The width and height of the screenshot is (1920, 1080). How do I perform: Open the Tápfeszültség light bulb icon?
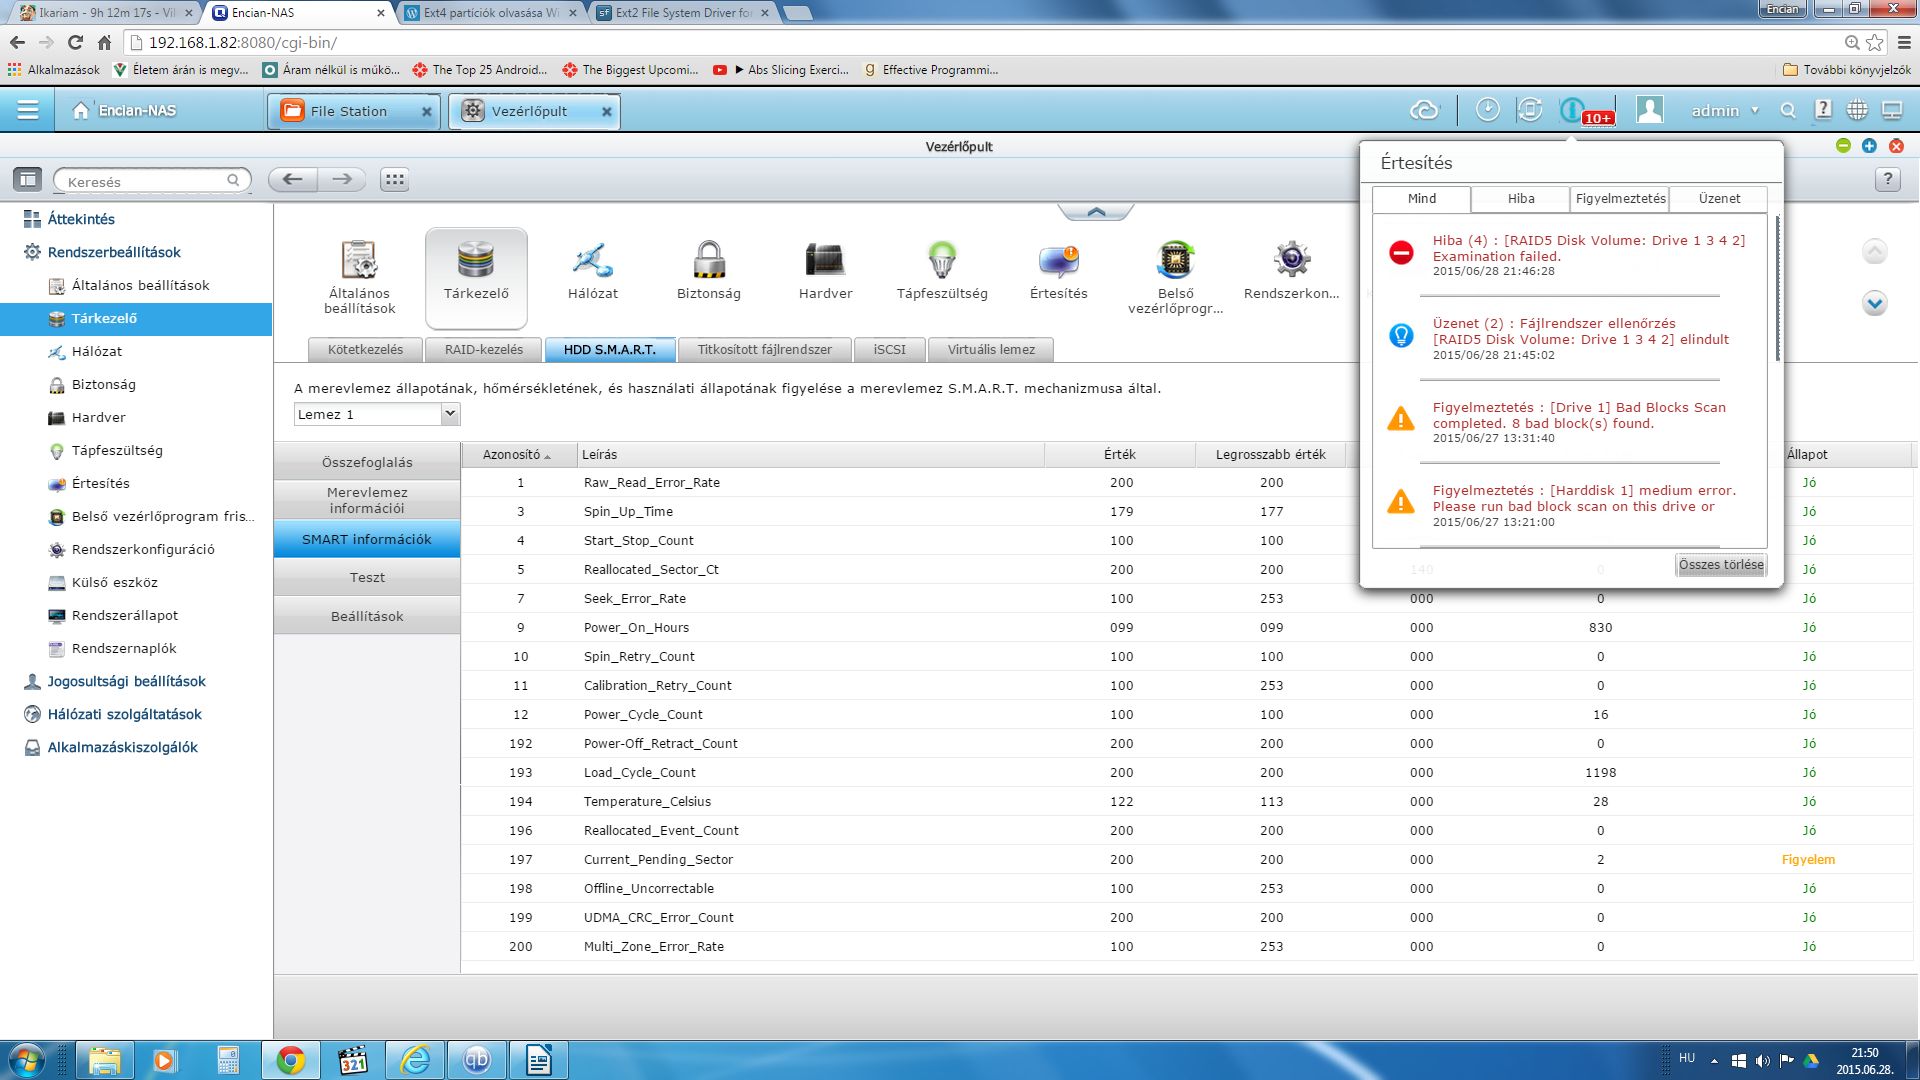[x=941, y=262]
